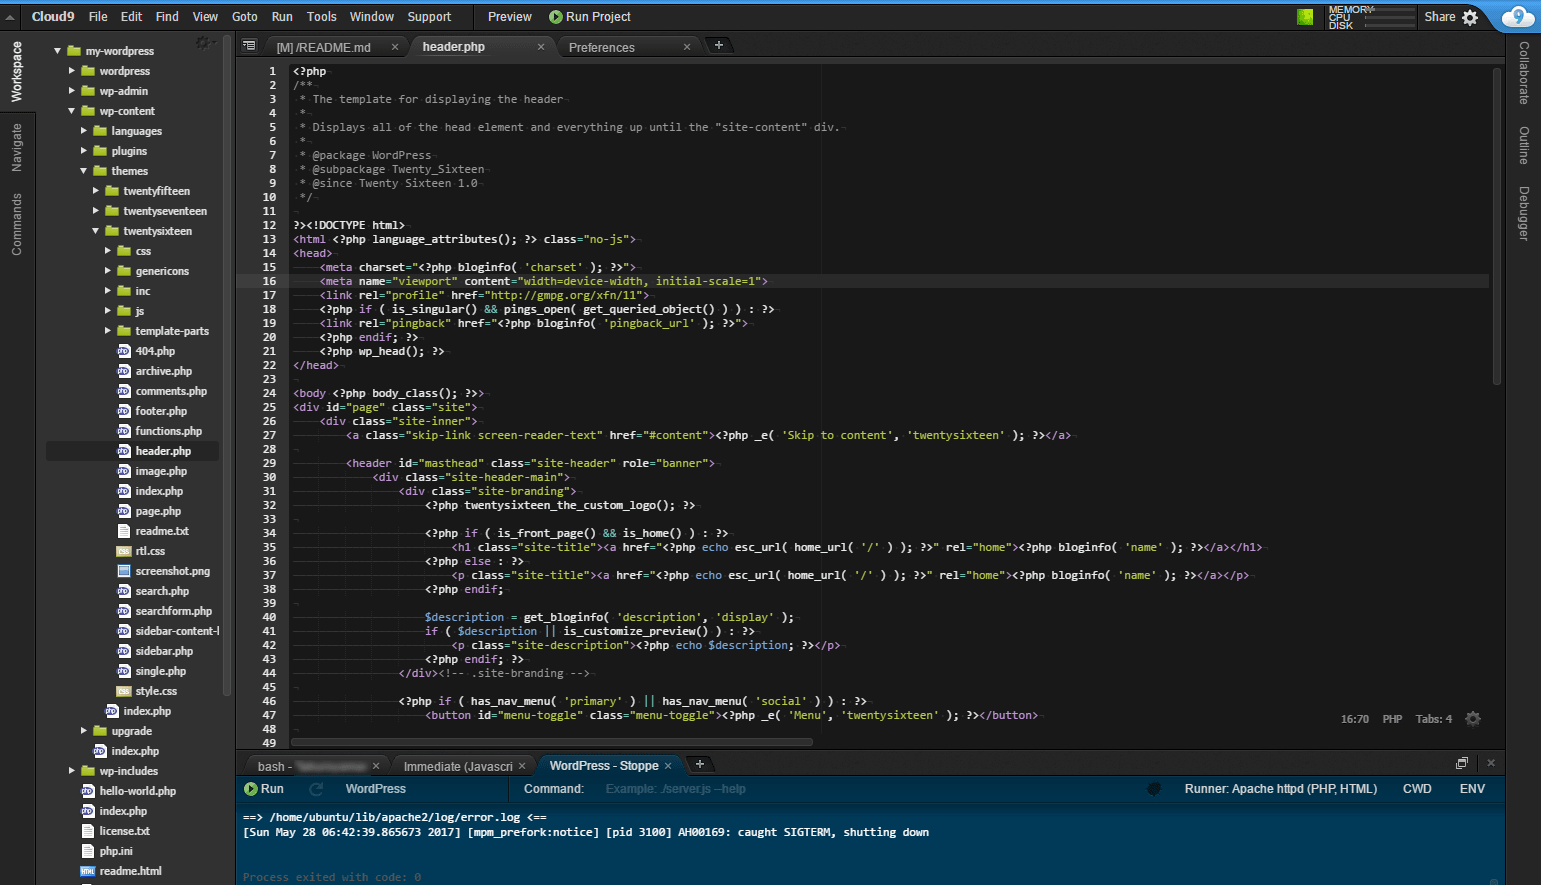
Task: Expand the twentyfifteen theme folder
Action: [x=95, y=191]
